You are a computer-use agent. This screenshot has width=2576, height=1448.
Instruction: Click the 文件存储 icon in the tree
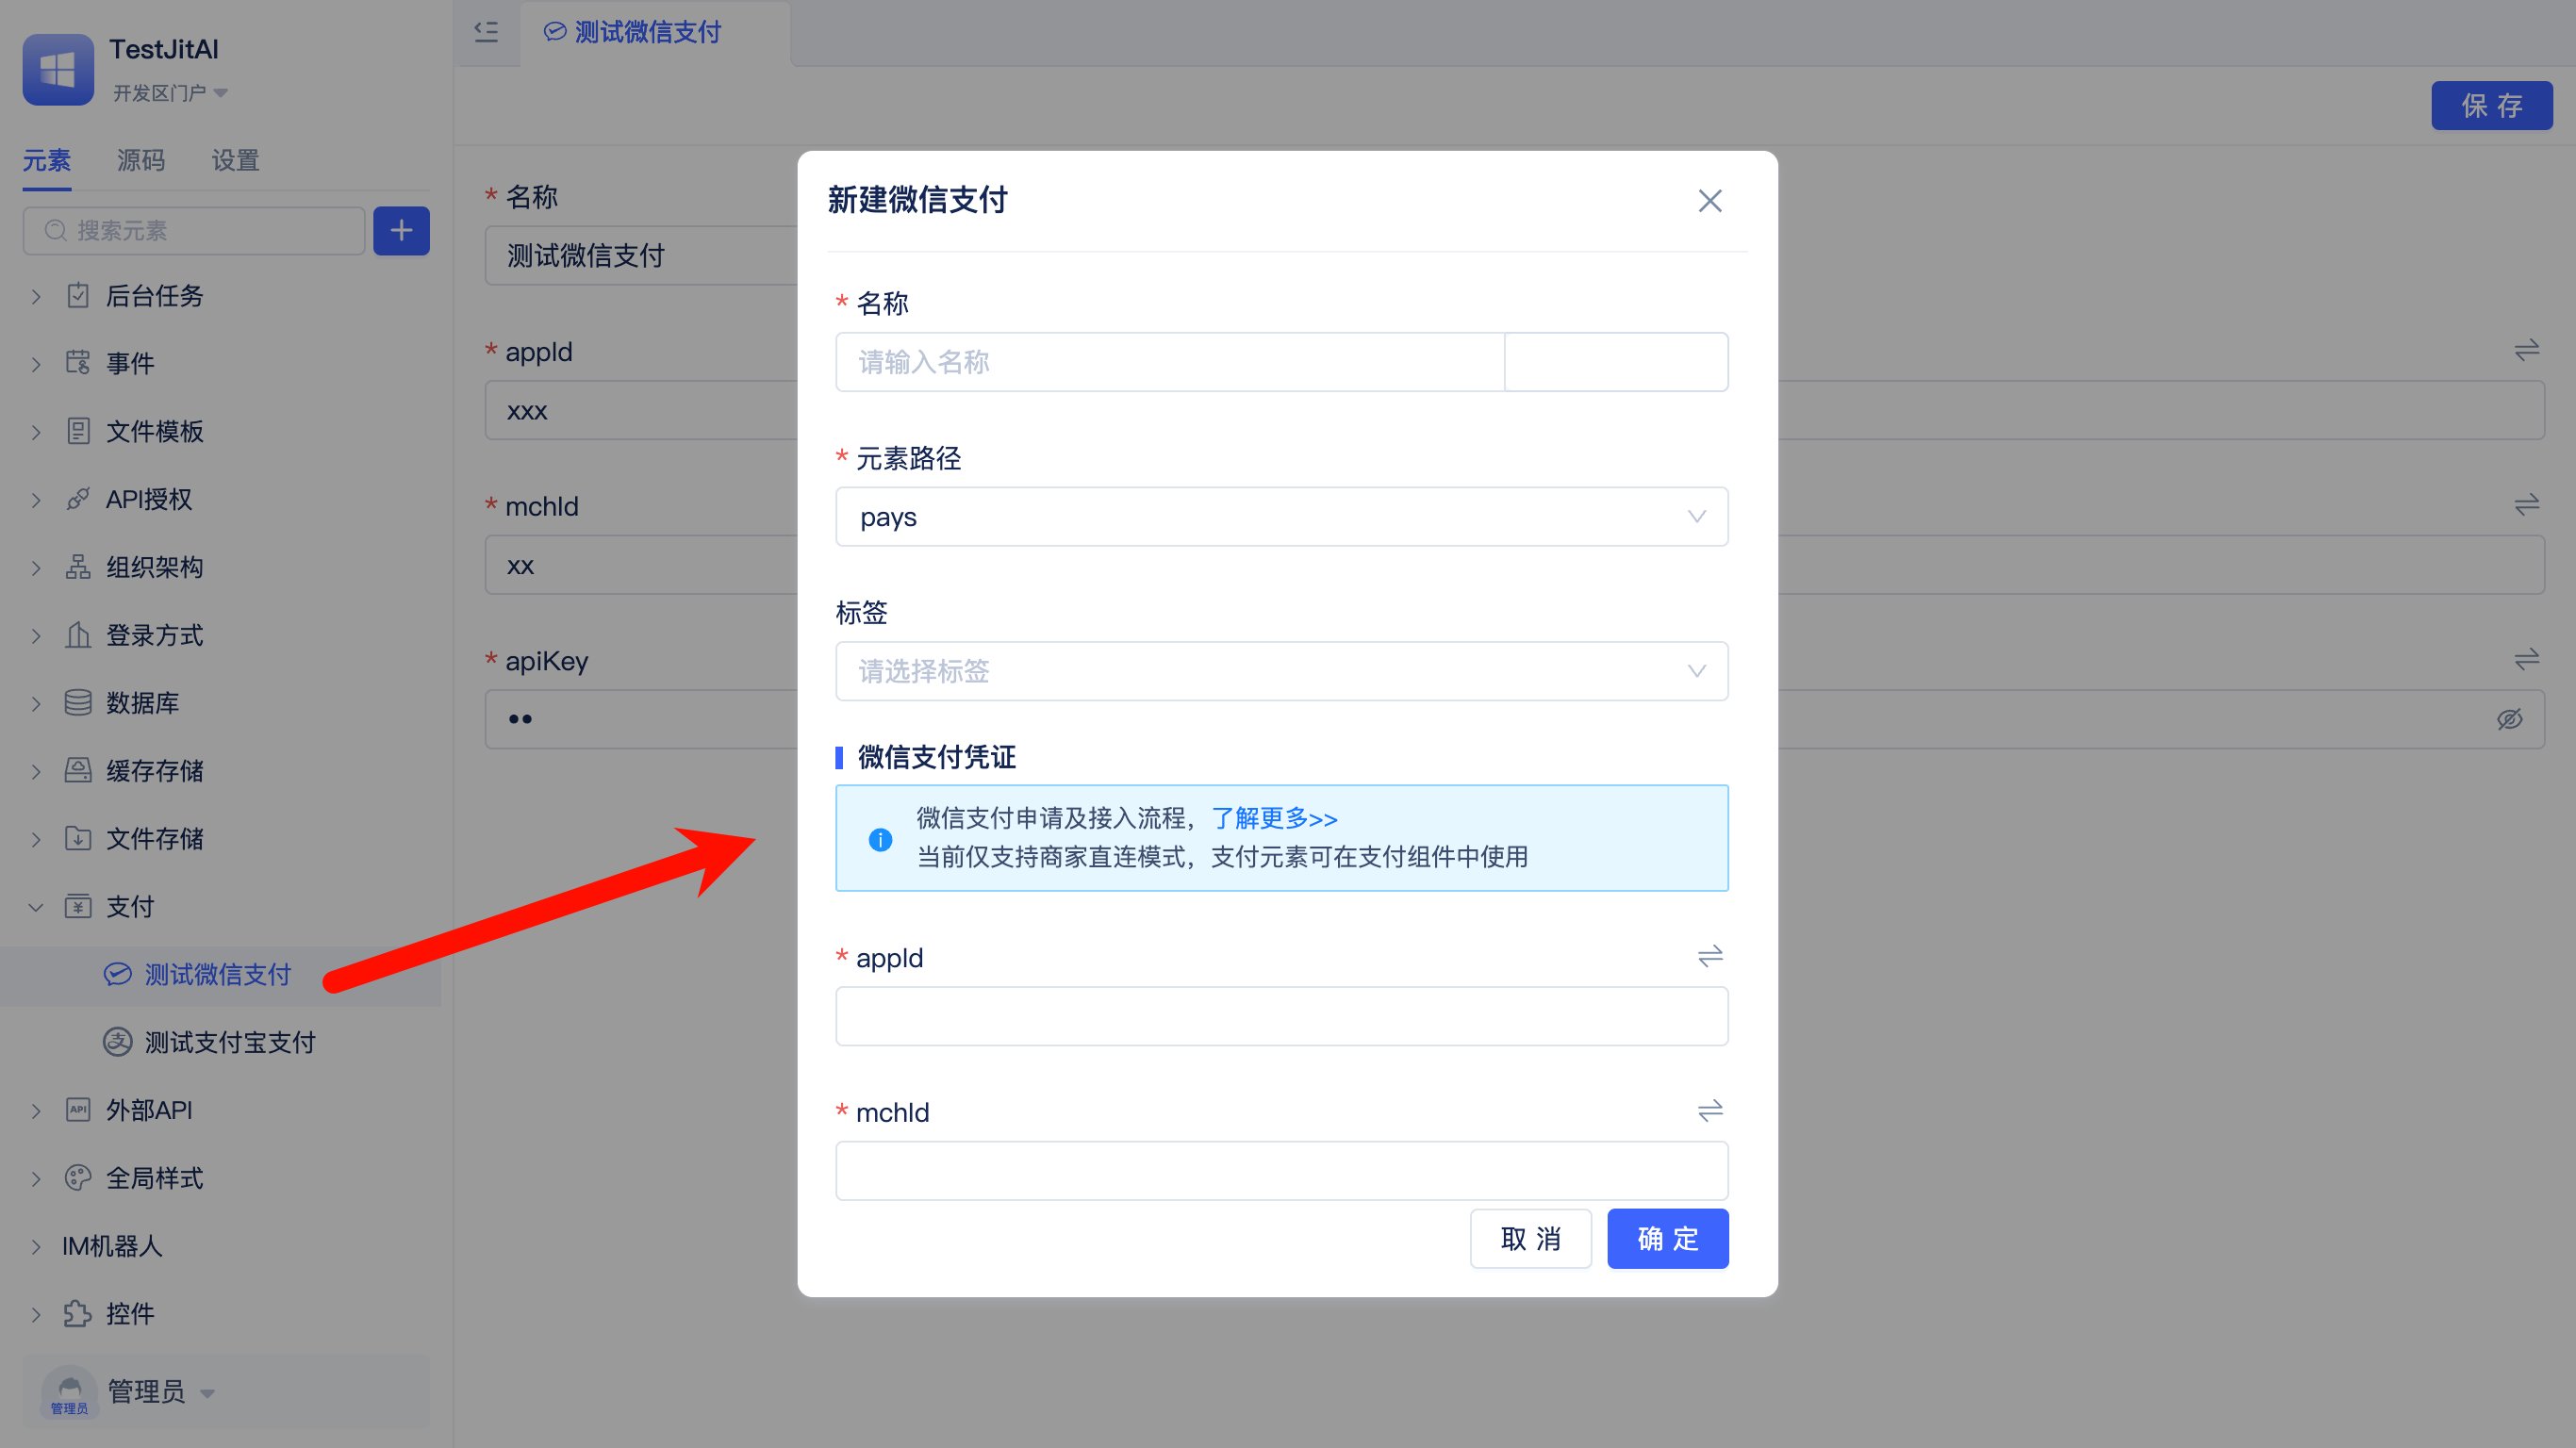(x=78, y=838)
